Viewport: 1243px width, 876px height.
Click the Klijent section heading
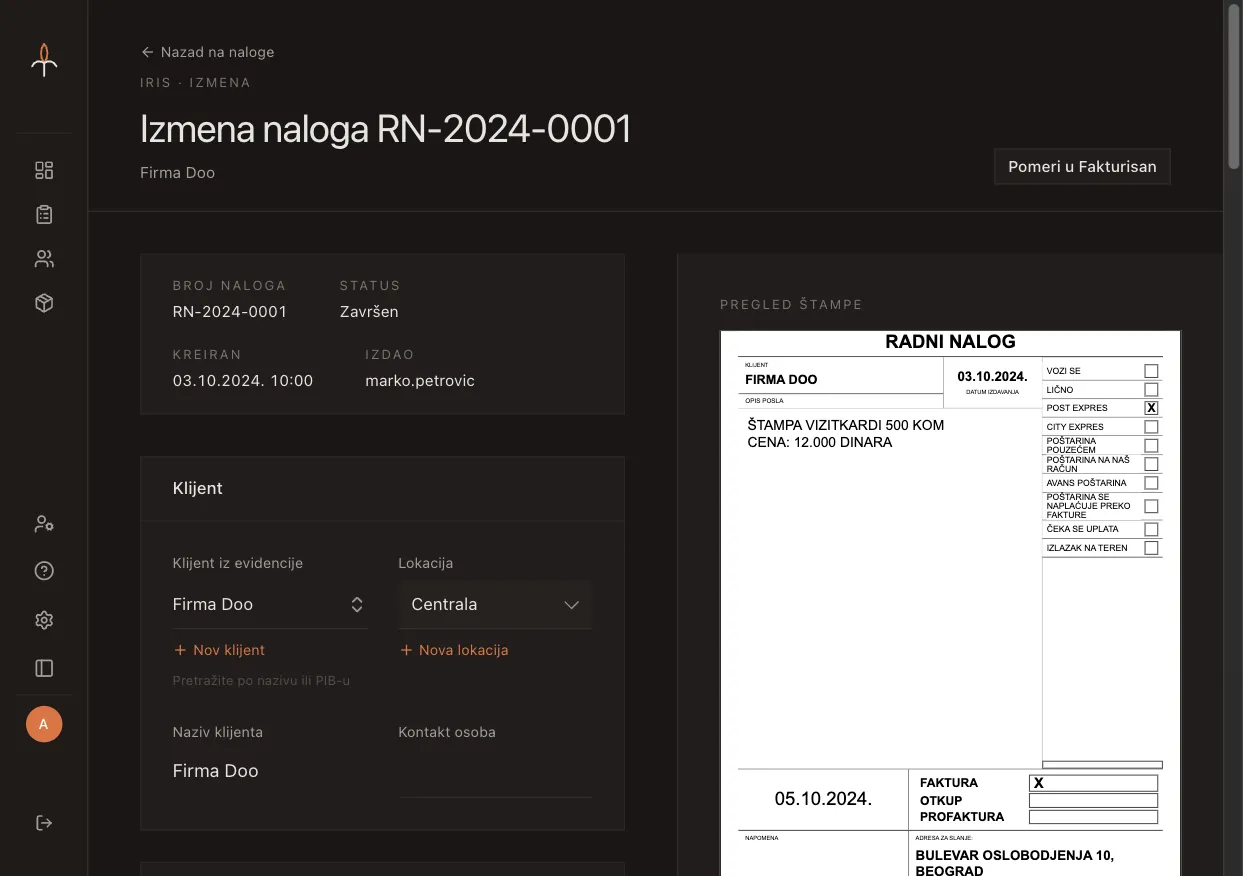click(x=198, y=489)
